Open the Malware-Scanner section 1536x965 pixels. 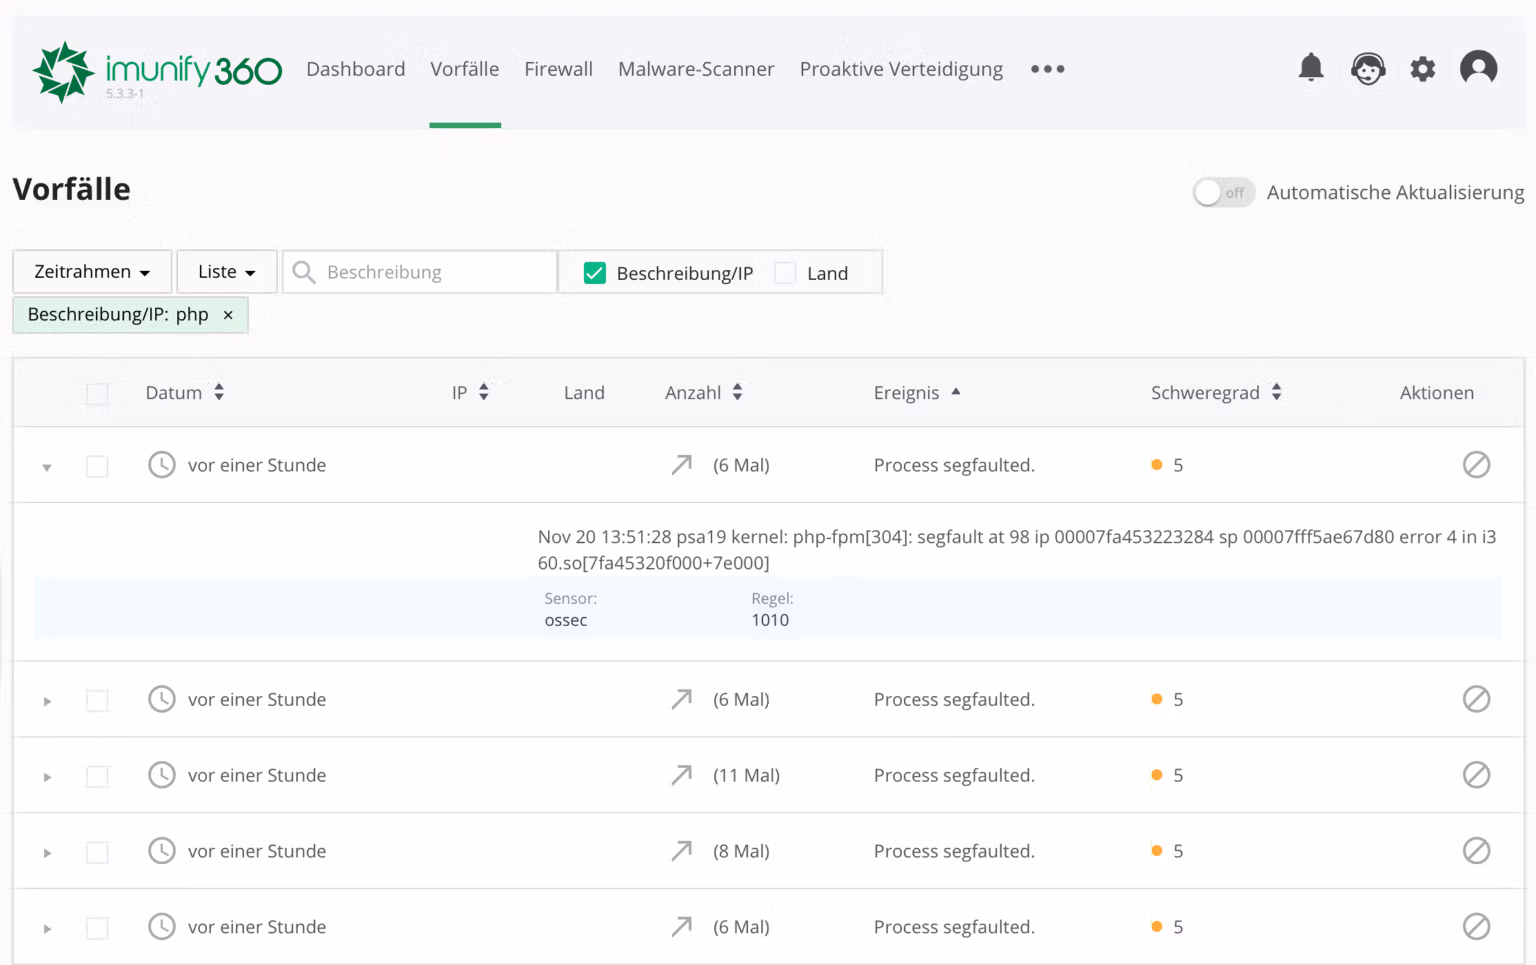point(696,69)
